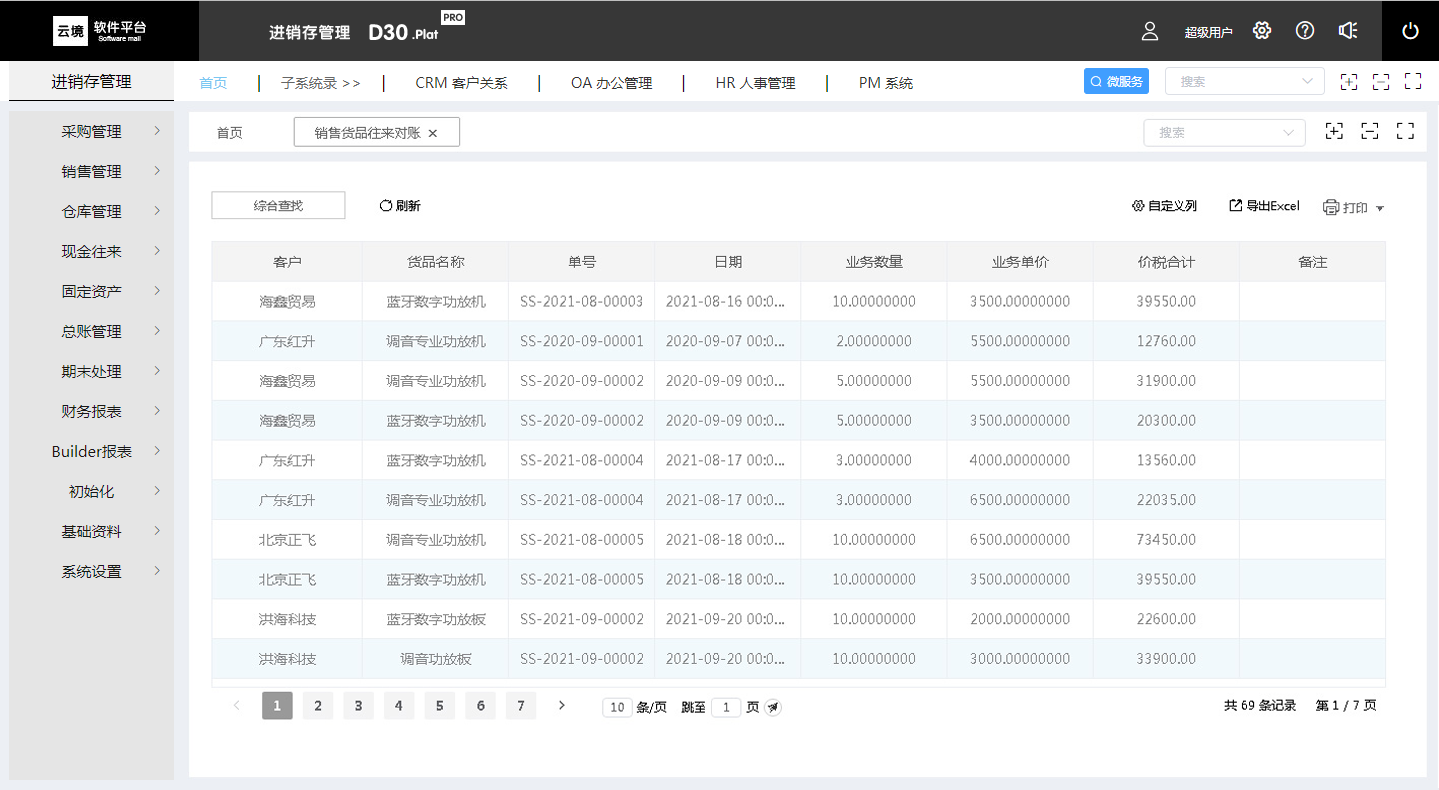Click the announcement speaker icon
Image resolution: width=1439 pixels, height=790 pixels.
(1348, 30)
